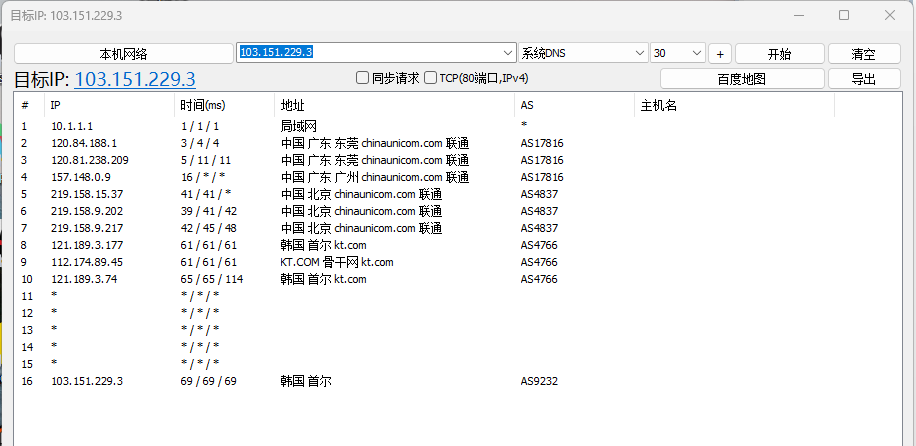
Task: Click 中国 广东 广州 address in hop 4
Action: point(374,177)
